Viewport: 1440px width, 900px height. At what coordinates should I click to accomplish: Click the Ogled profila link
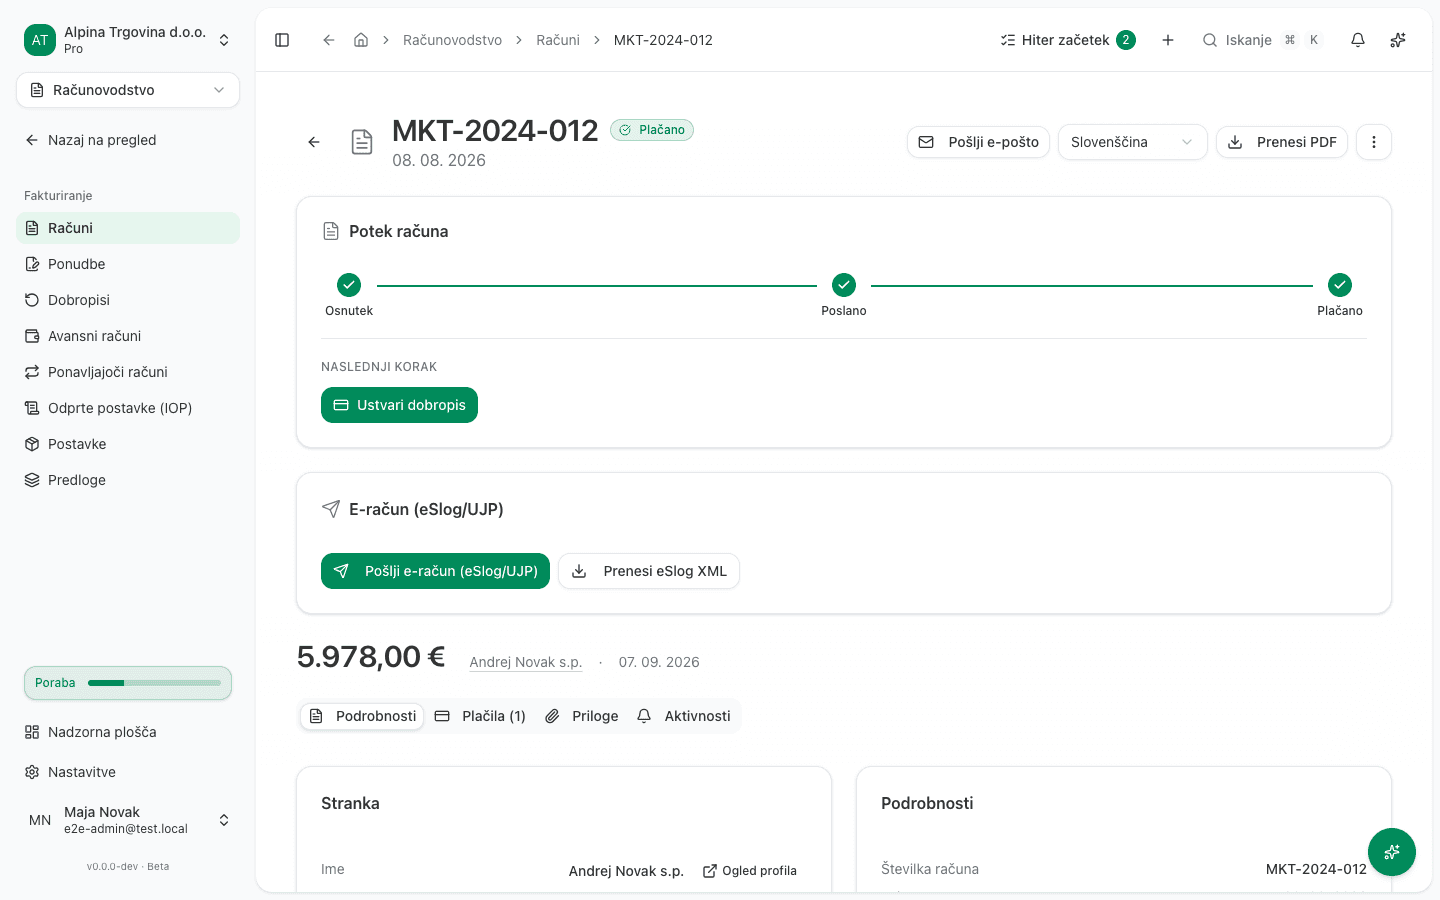750,871
